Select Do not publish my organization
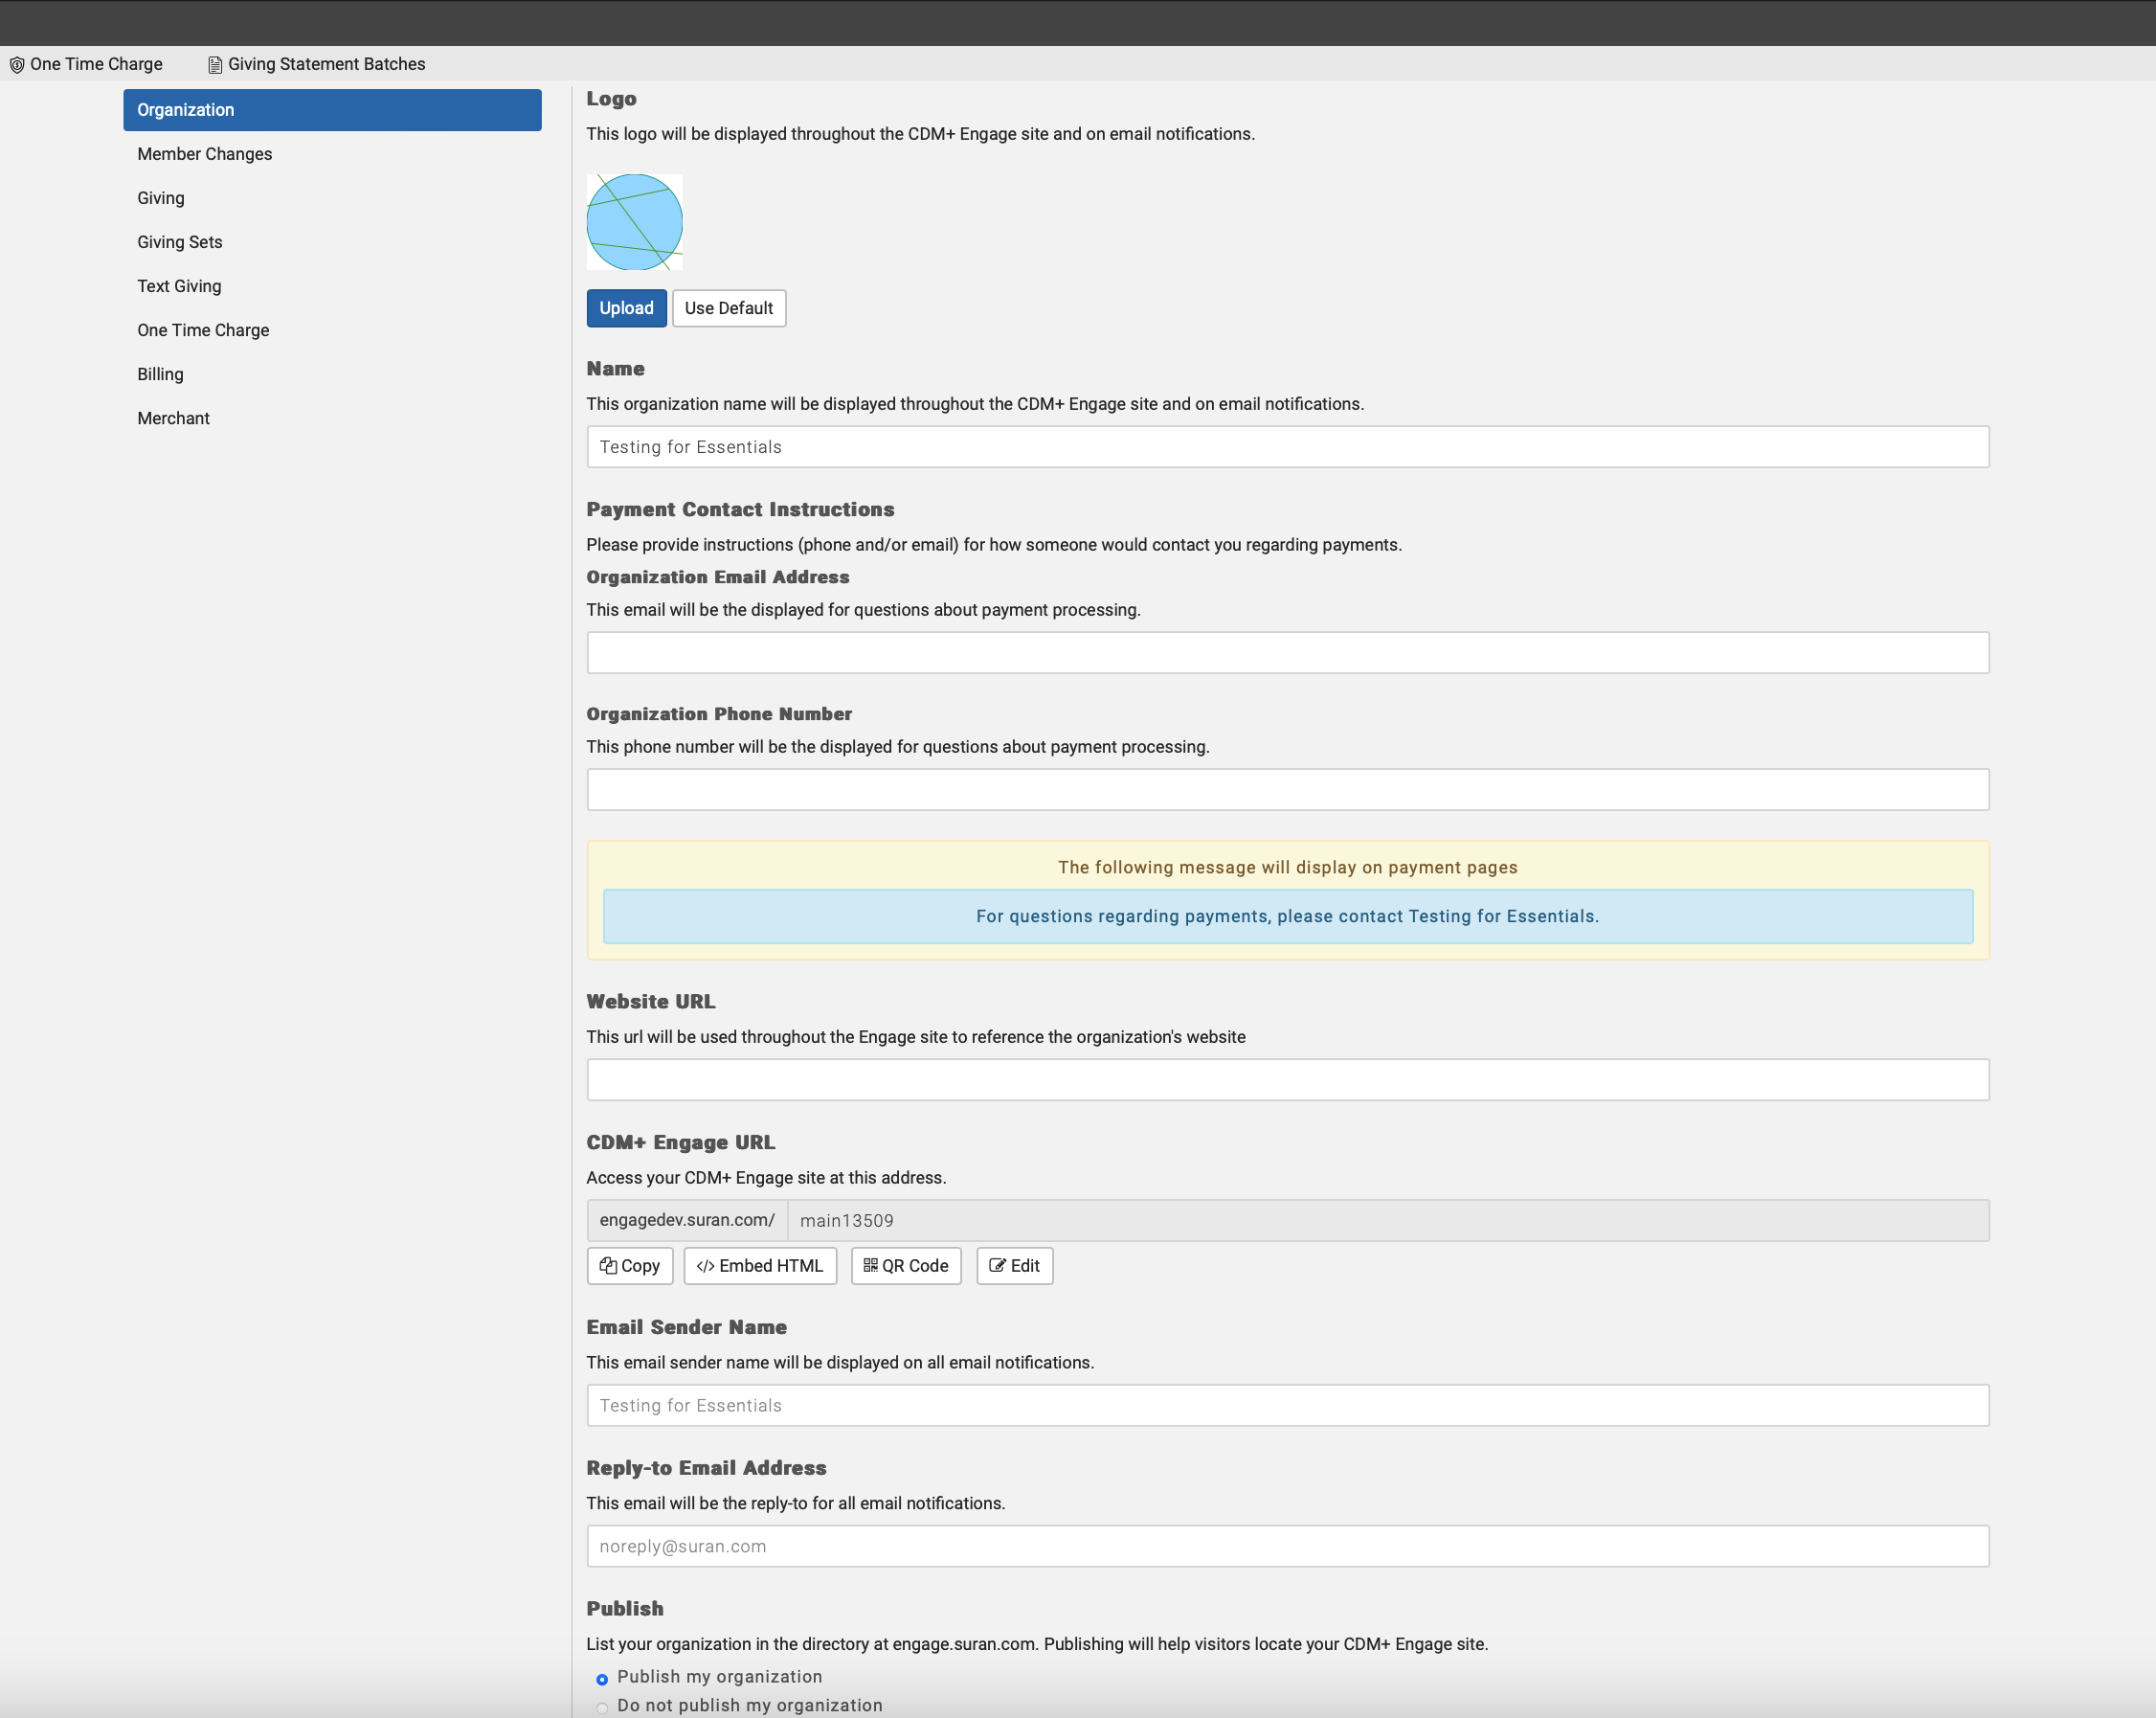 point(602,1707)
